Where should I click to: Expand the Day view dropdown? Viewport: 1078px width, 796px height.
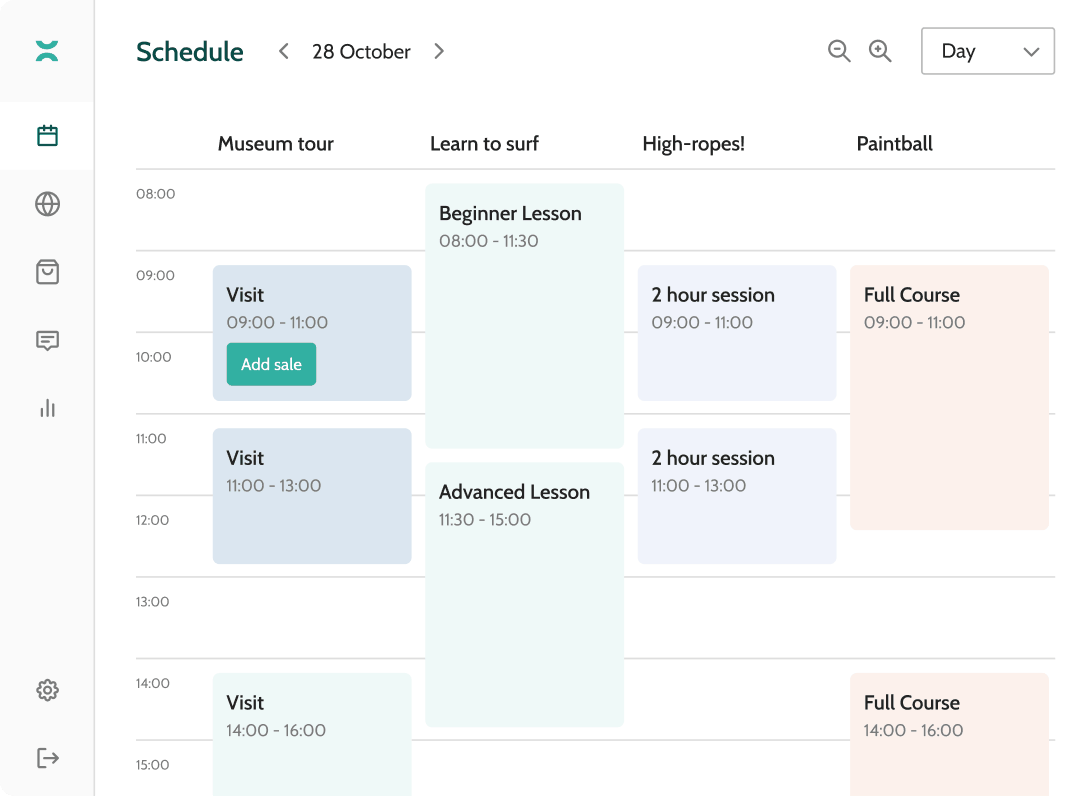(987, 51)
